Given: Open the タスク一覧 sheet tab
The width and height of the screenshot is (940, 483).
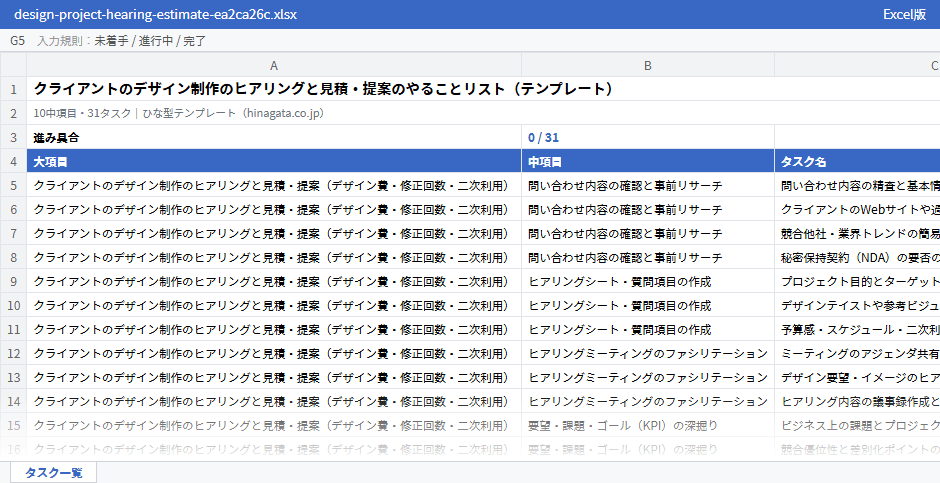Looking at the screenshot, I should (53, 472).
